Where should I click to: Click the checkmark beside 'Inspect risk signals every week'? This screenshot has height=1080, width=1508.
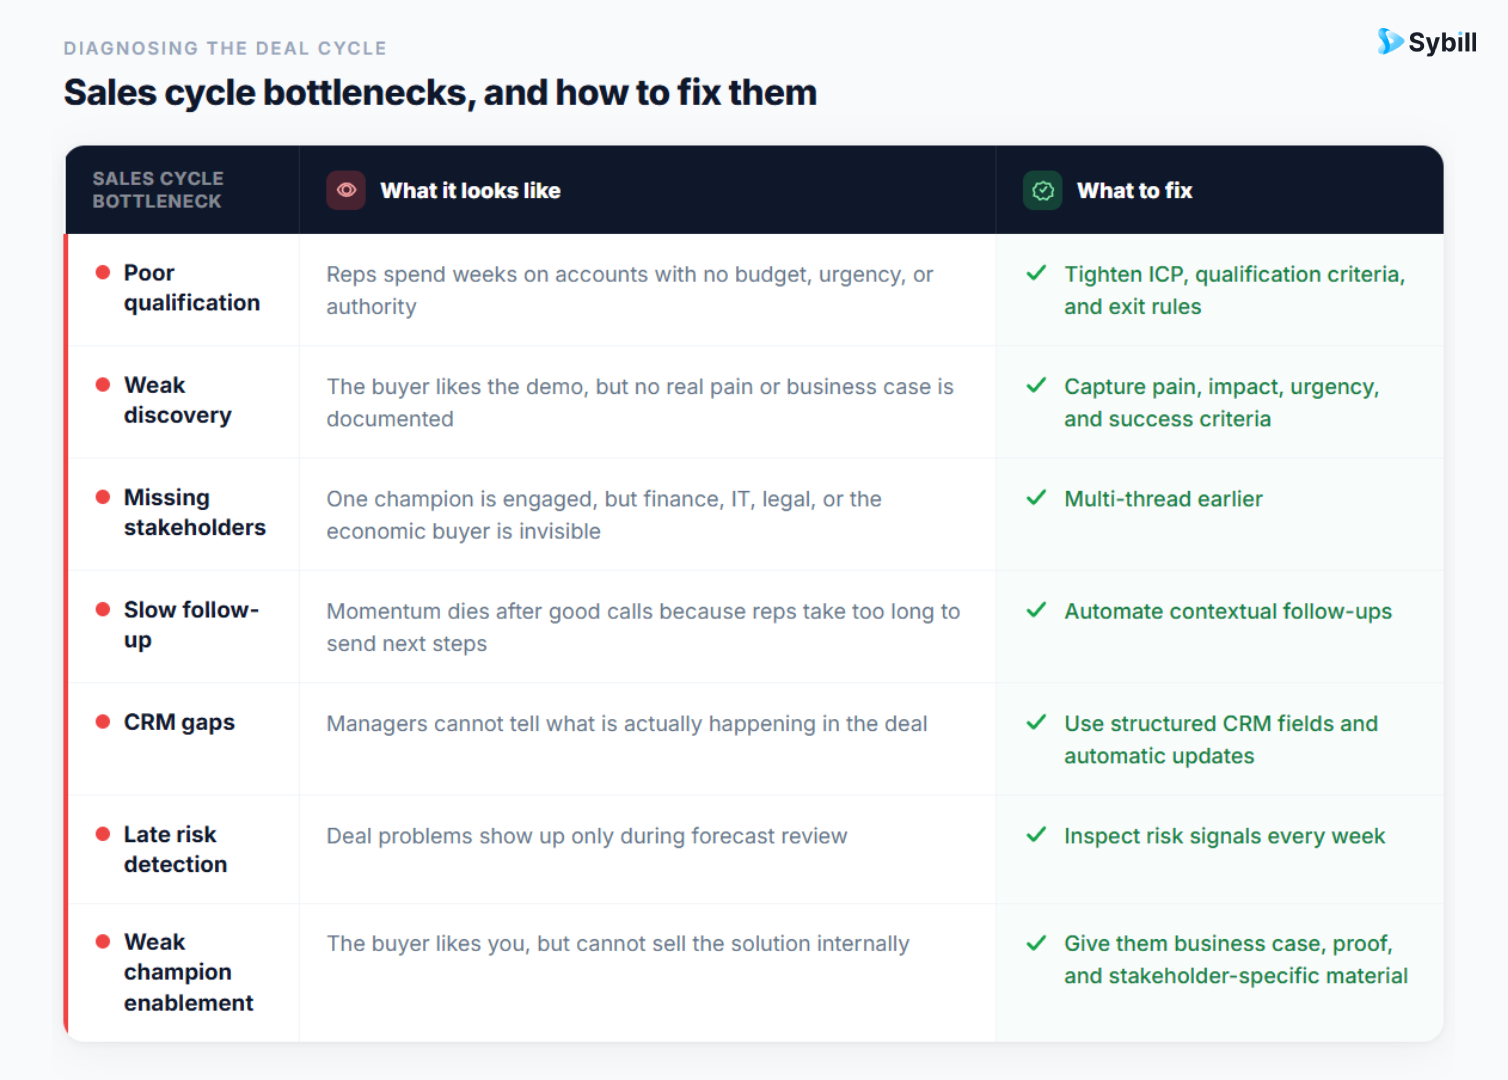(1037, 834)
